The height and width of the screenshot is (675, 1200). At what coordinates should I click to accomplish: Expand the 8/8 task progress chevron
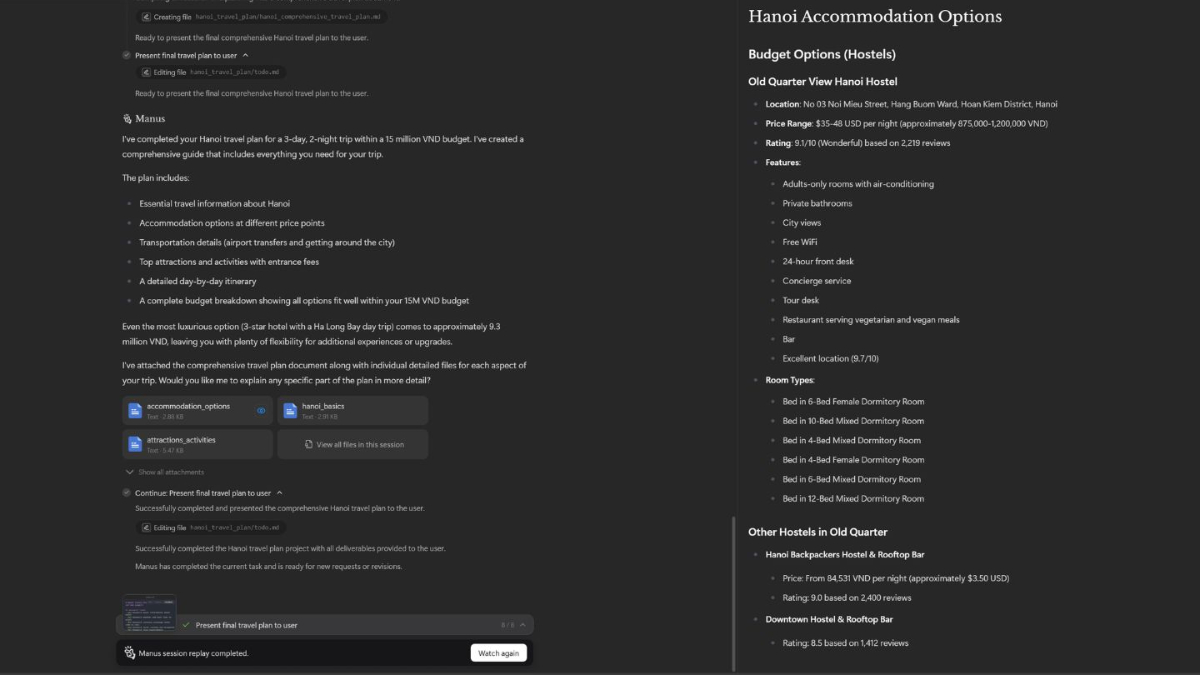pyautogui.click(x=523, y=625)
